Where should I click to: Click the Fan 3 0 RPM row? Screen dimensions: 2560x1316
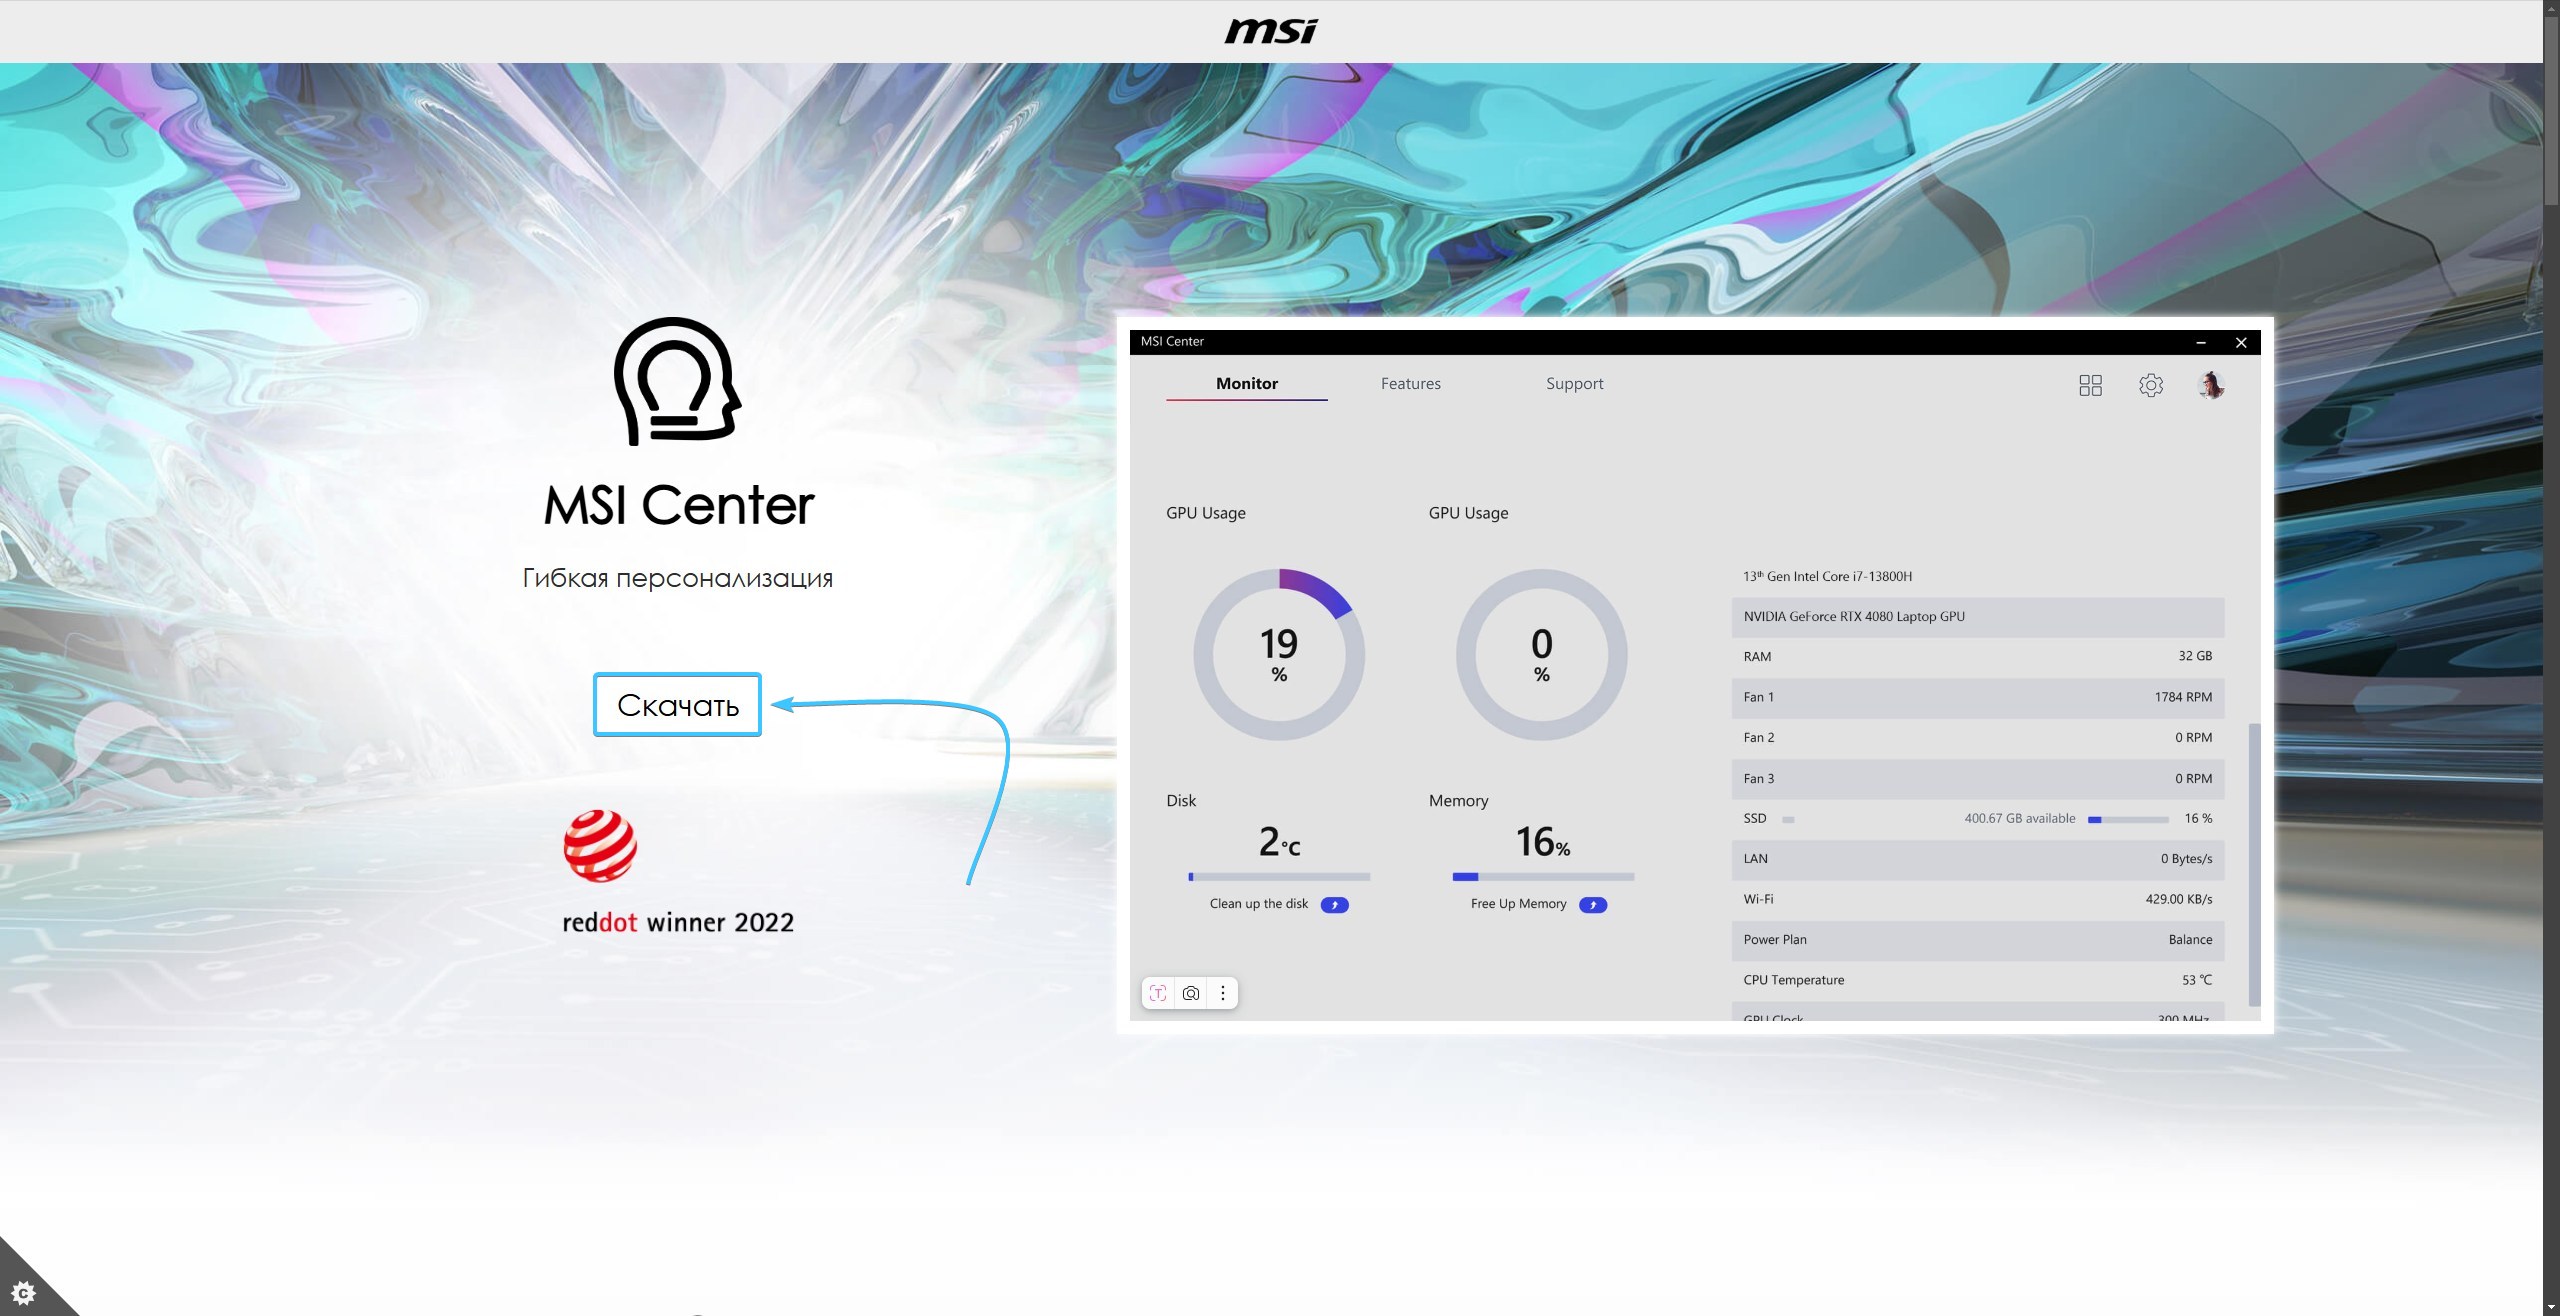point(1977,779)
